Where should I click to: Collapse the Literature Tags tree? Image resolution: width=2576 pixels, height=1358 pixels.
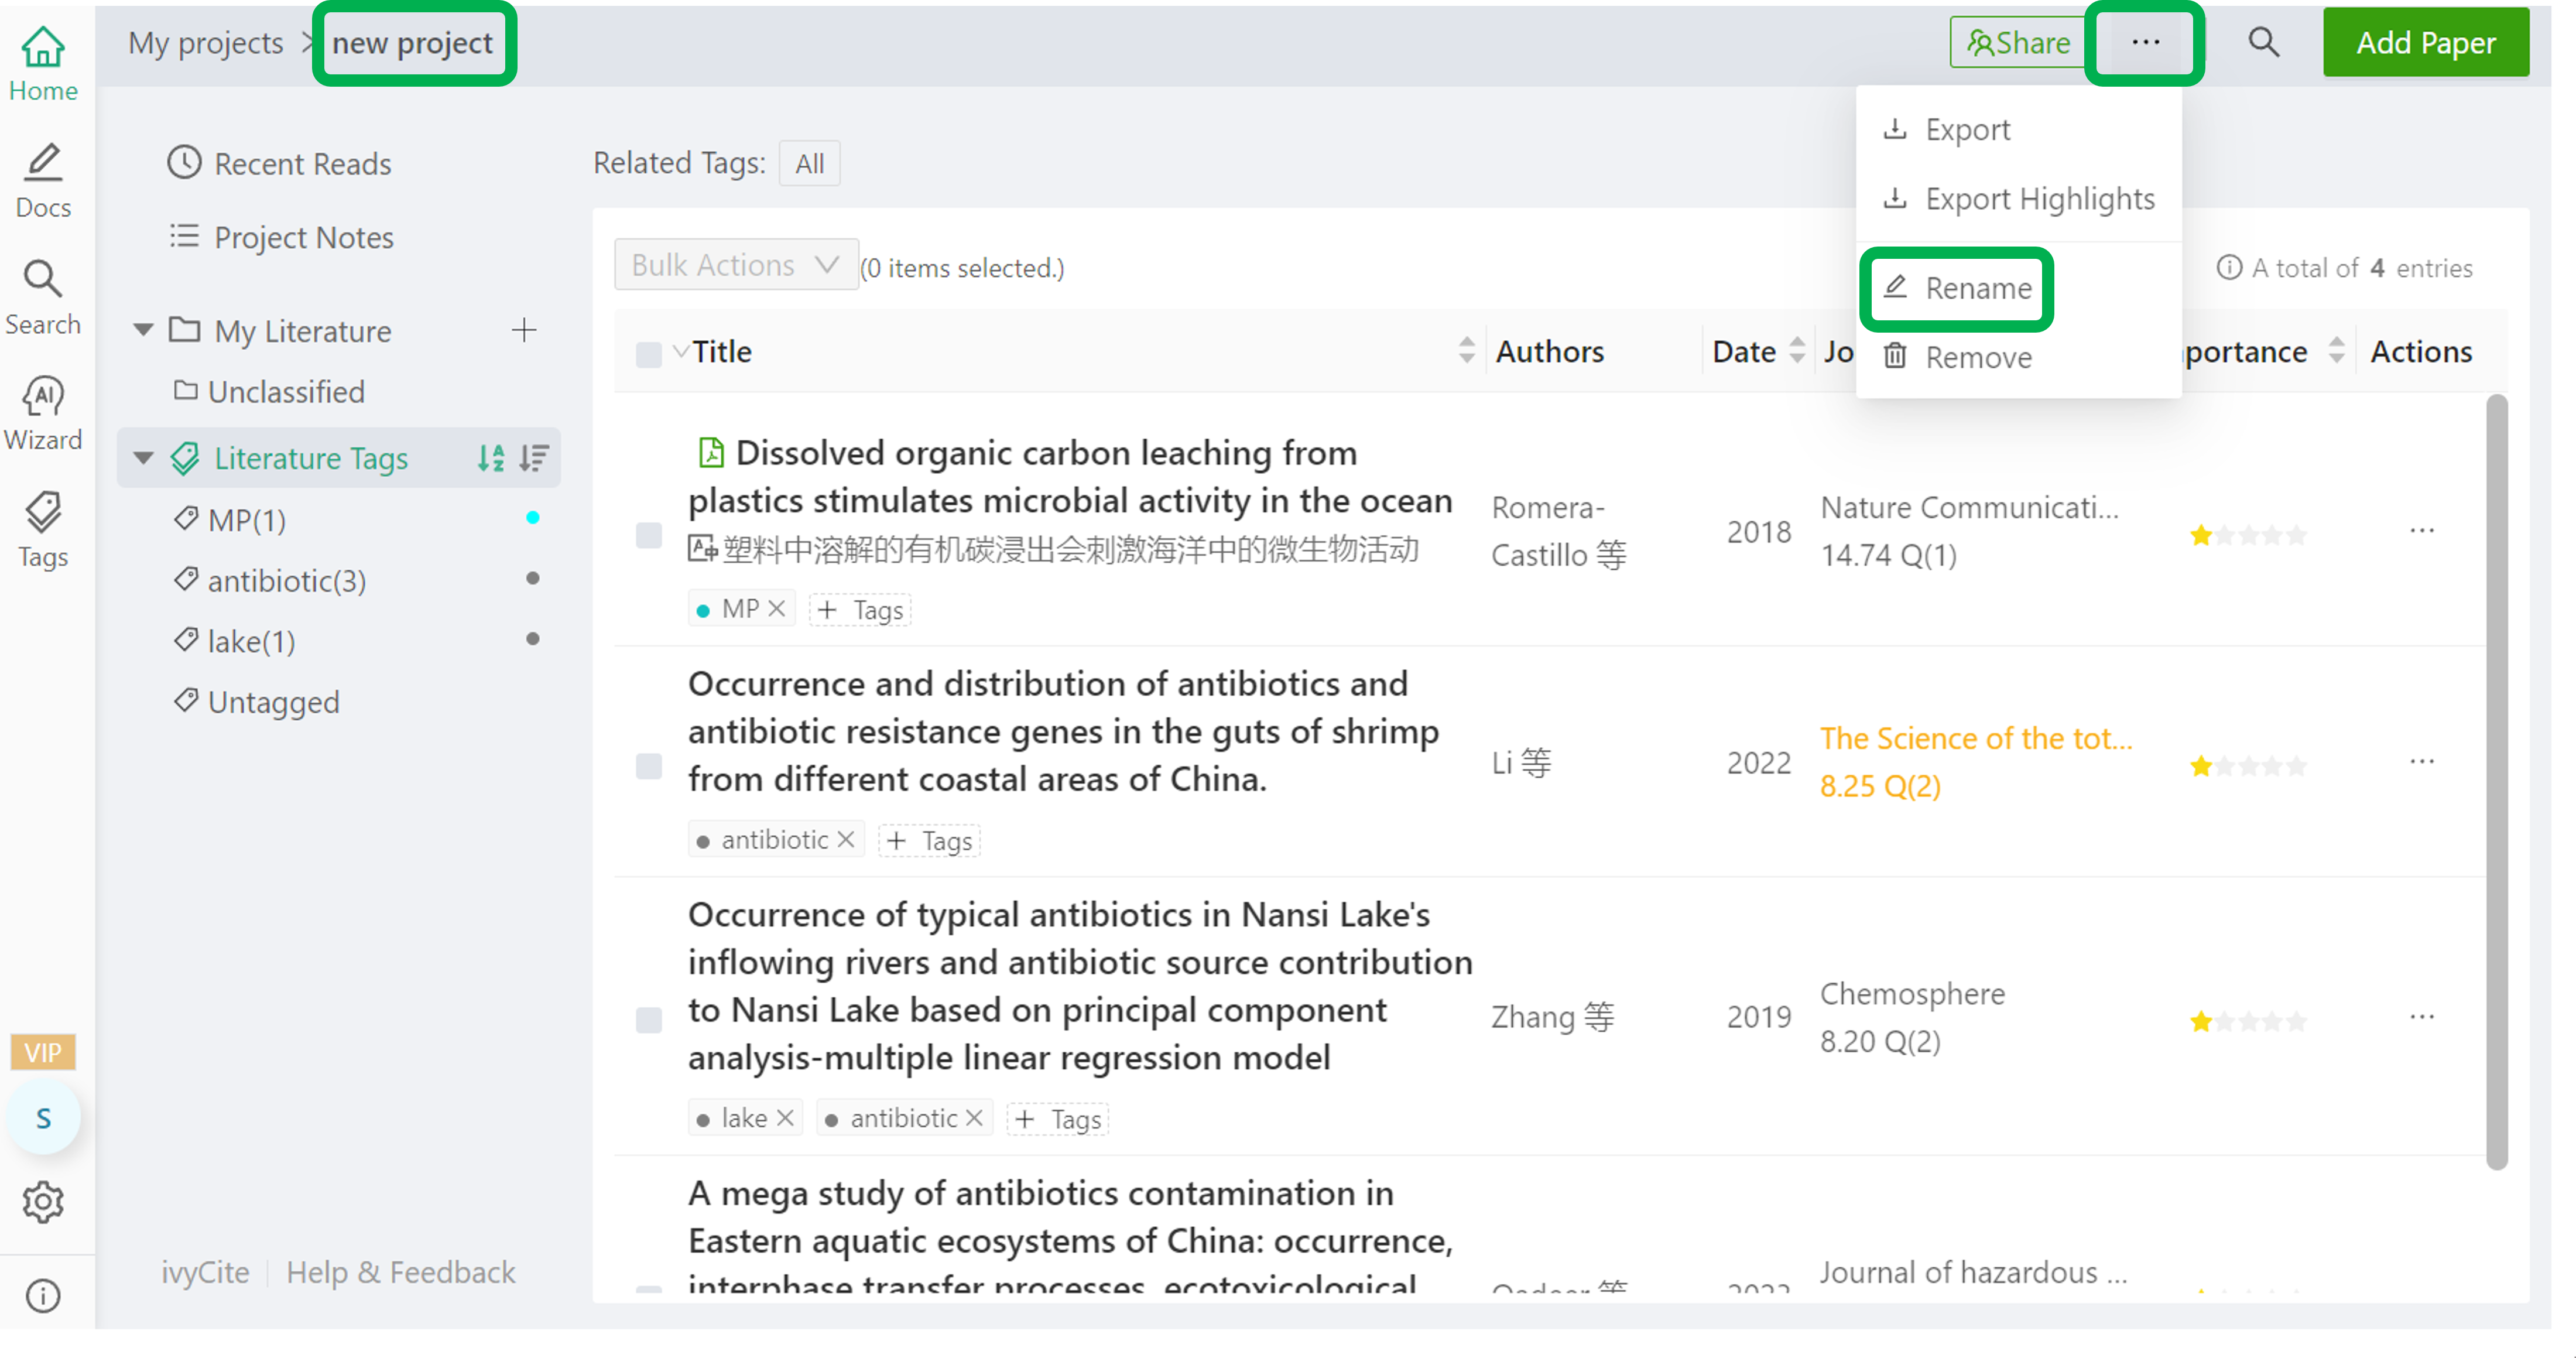point(143,458)
